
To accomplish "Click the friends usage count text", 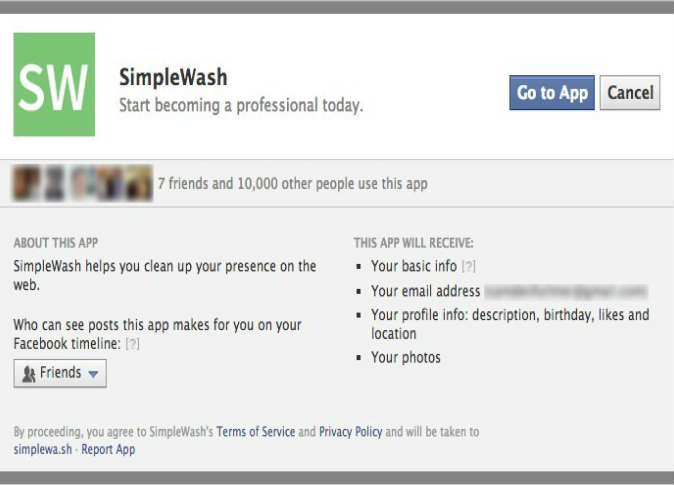I will pos(293,184).
